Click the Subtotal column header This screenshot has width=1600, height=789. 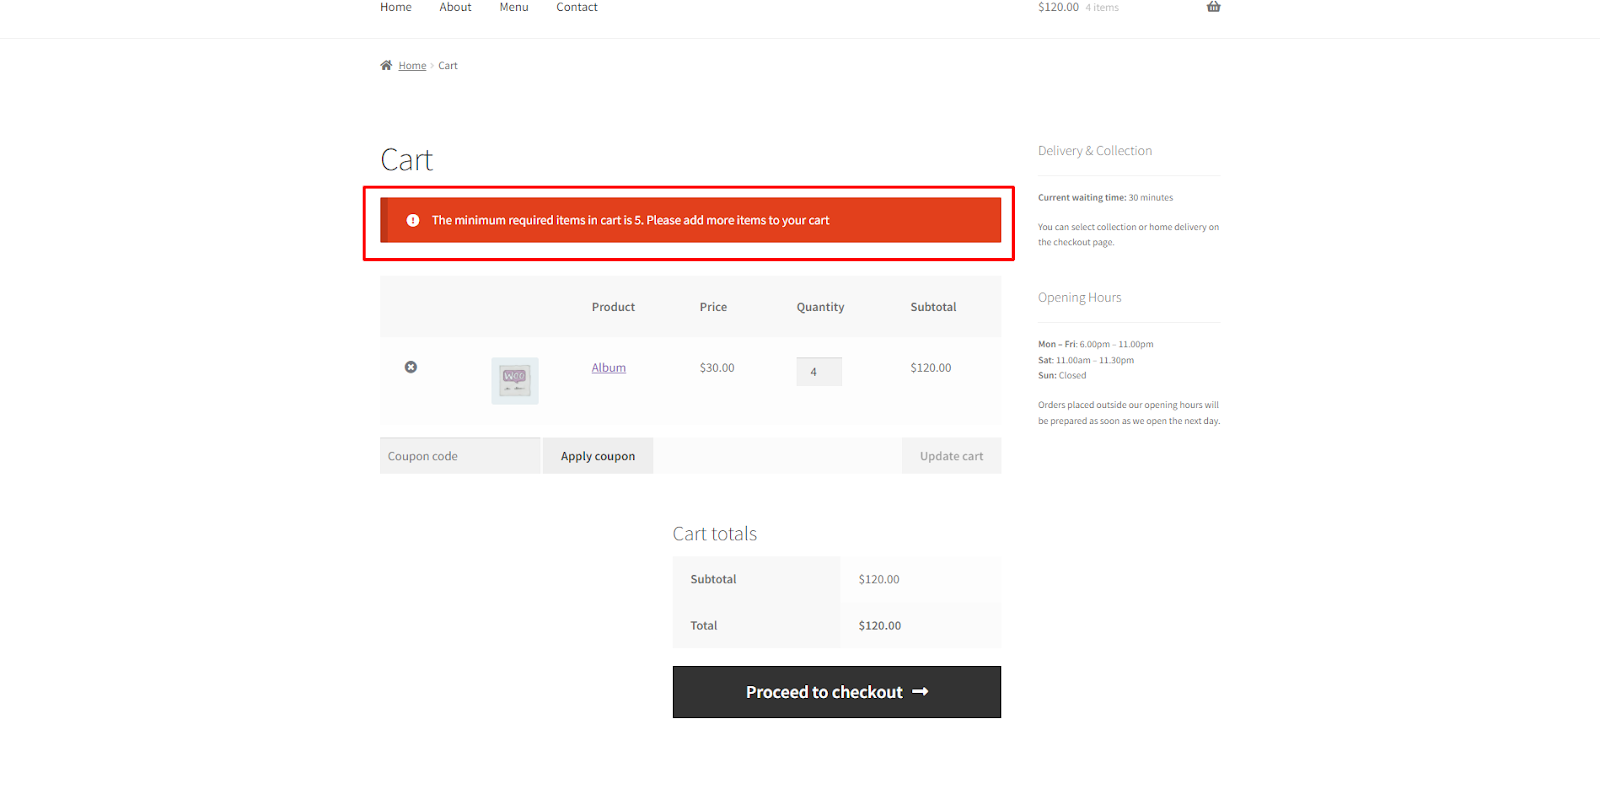(x=933, y=307)
